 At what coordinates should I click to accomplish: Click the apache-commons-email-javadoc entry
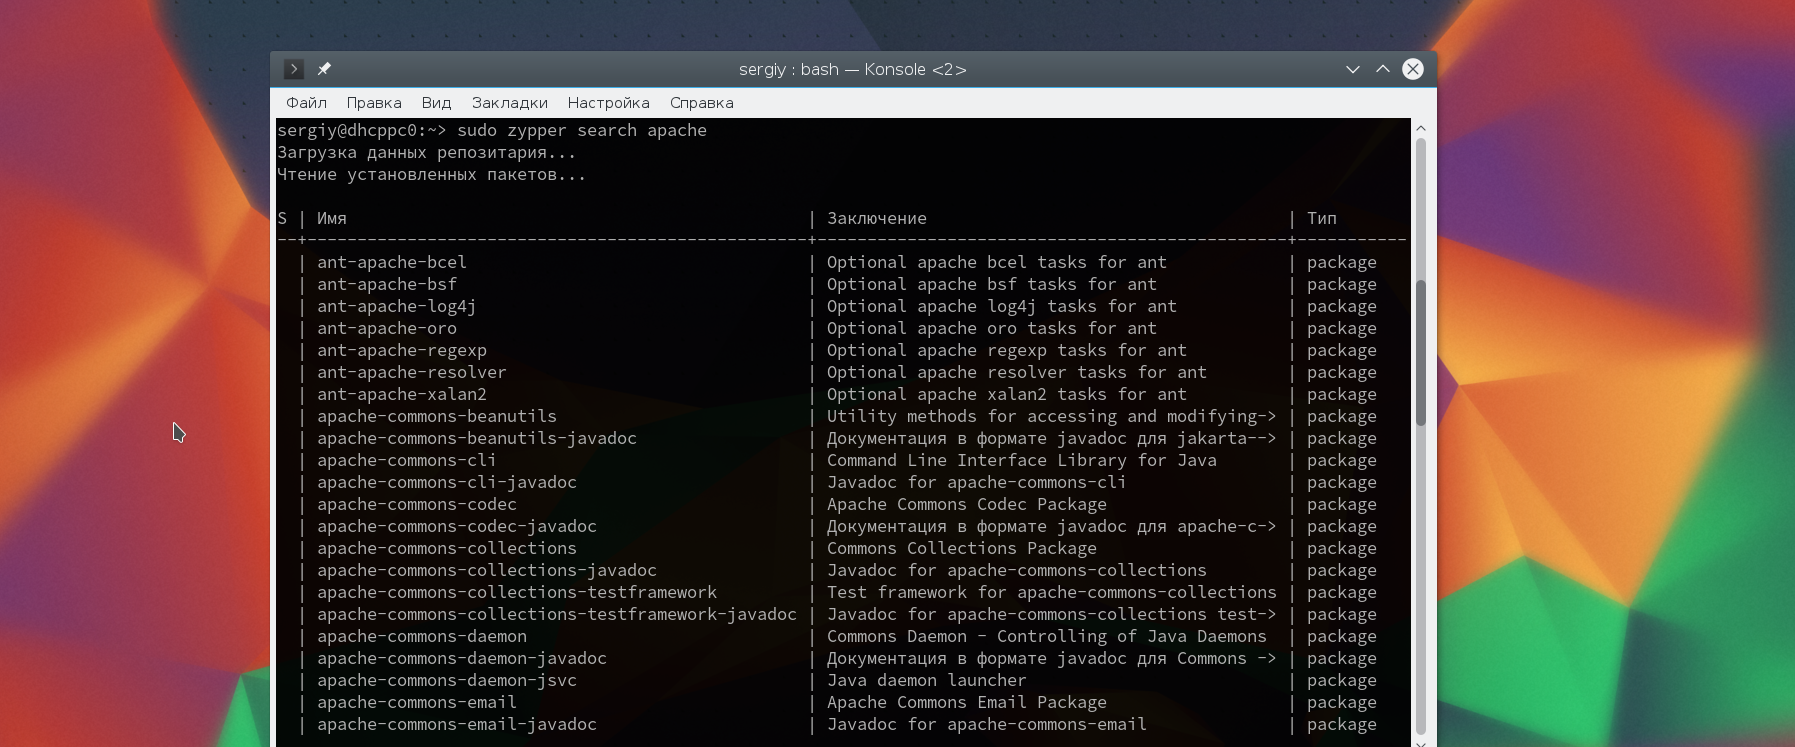click(x=456, y=725)
